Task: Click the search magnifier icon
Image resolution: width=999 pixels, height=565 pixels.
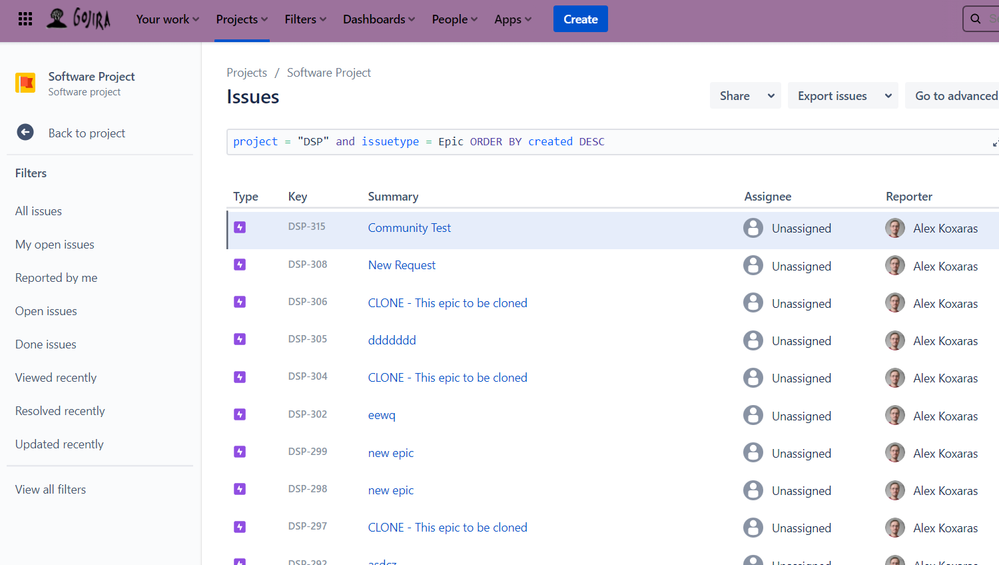Action: pyautogui.click(x=976, y=19)
